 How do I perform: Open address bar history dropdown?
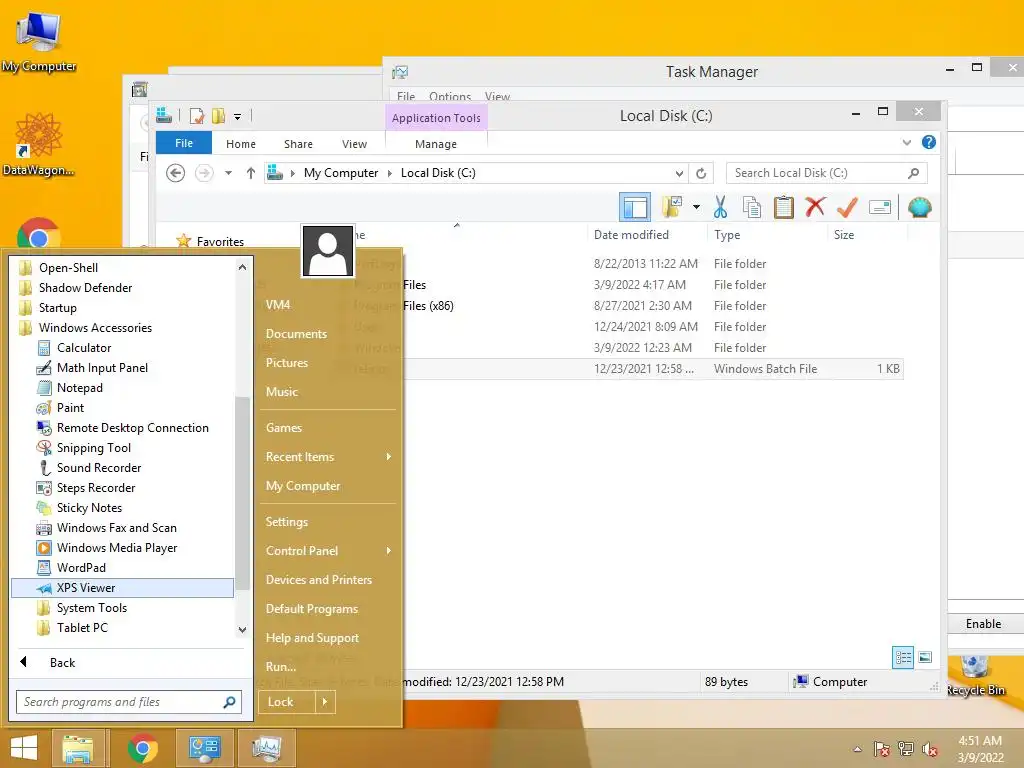point(679,173)
